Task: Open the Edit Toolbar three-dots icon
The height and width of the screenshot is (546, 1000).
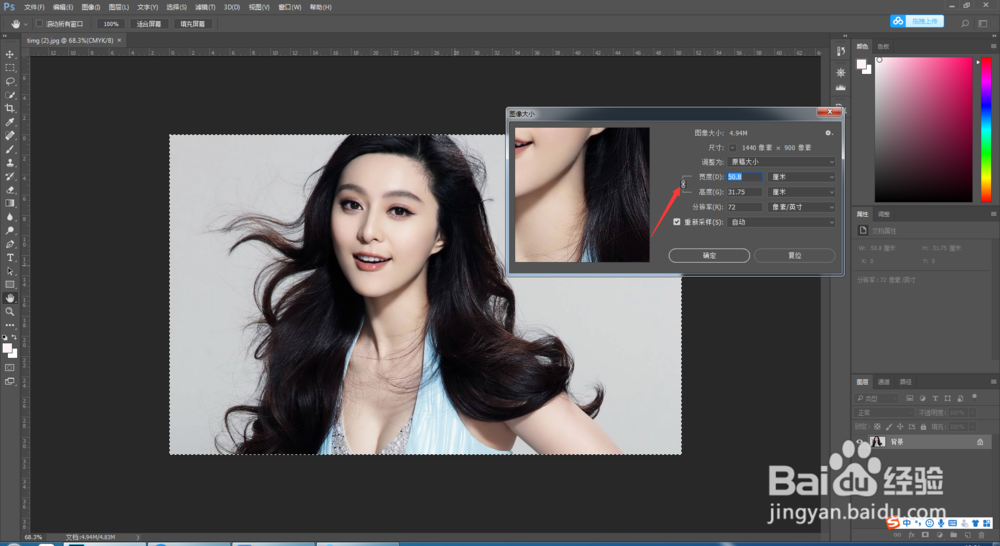Action: 10,325
